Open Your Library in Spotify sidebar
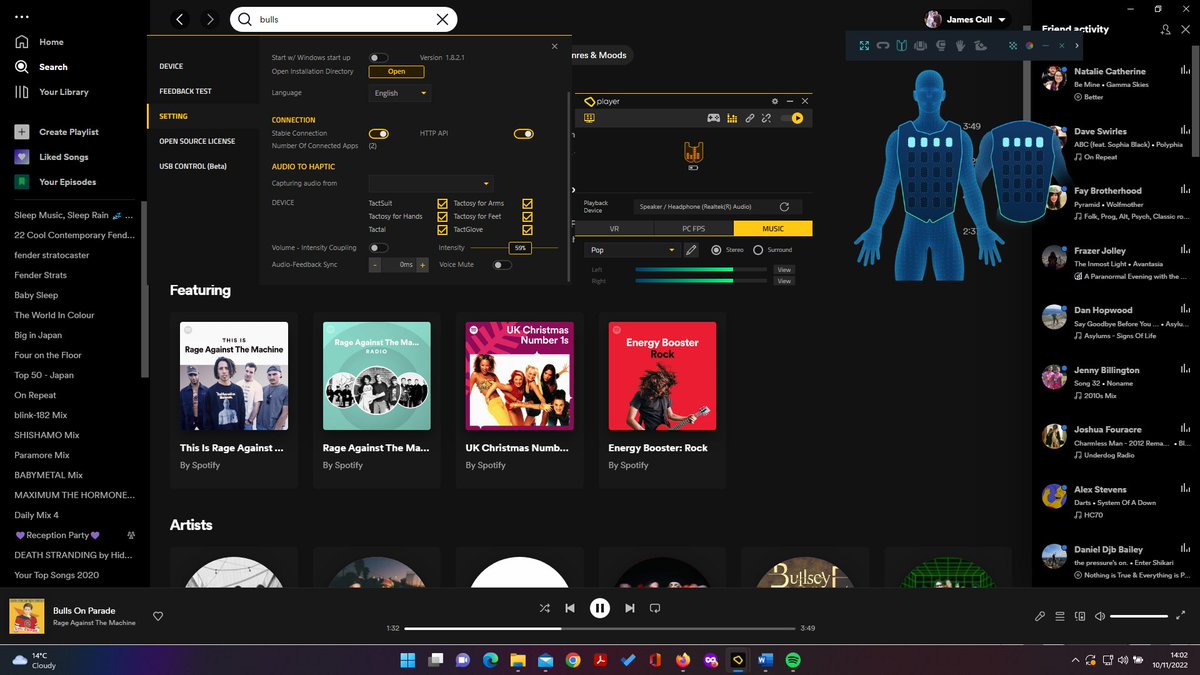 [x=52, y=92]
